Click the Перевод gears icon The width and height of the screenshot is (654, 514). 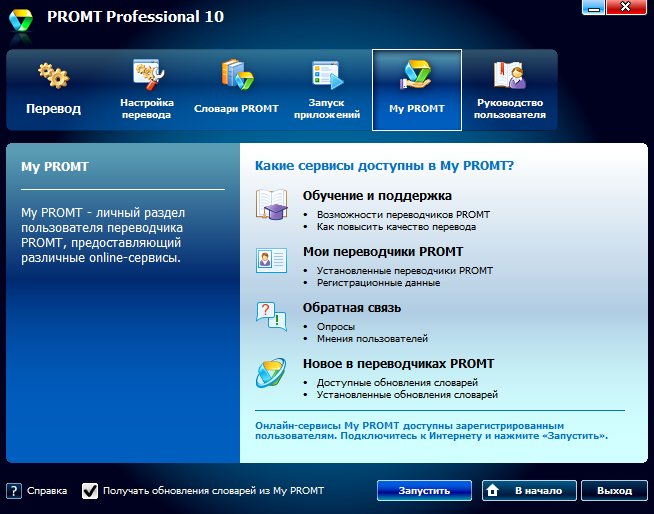point(54,76)
